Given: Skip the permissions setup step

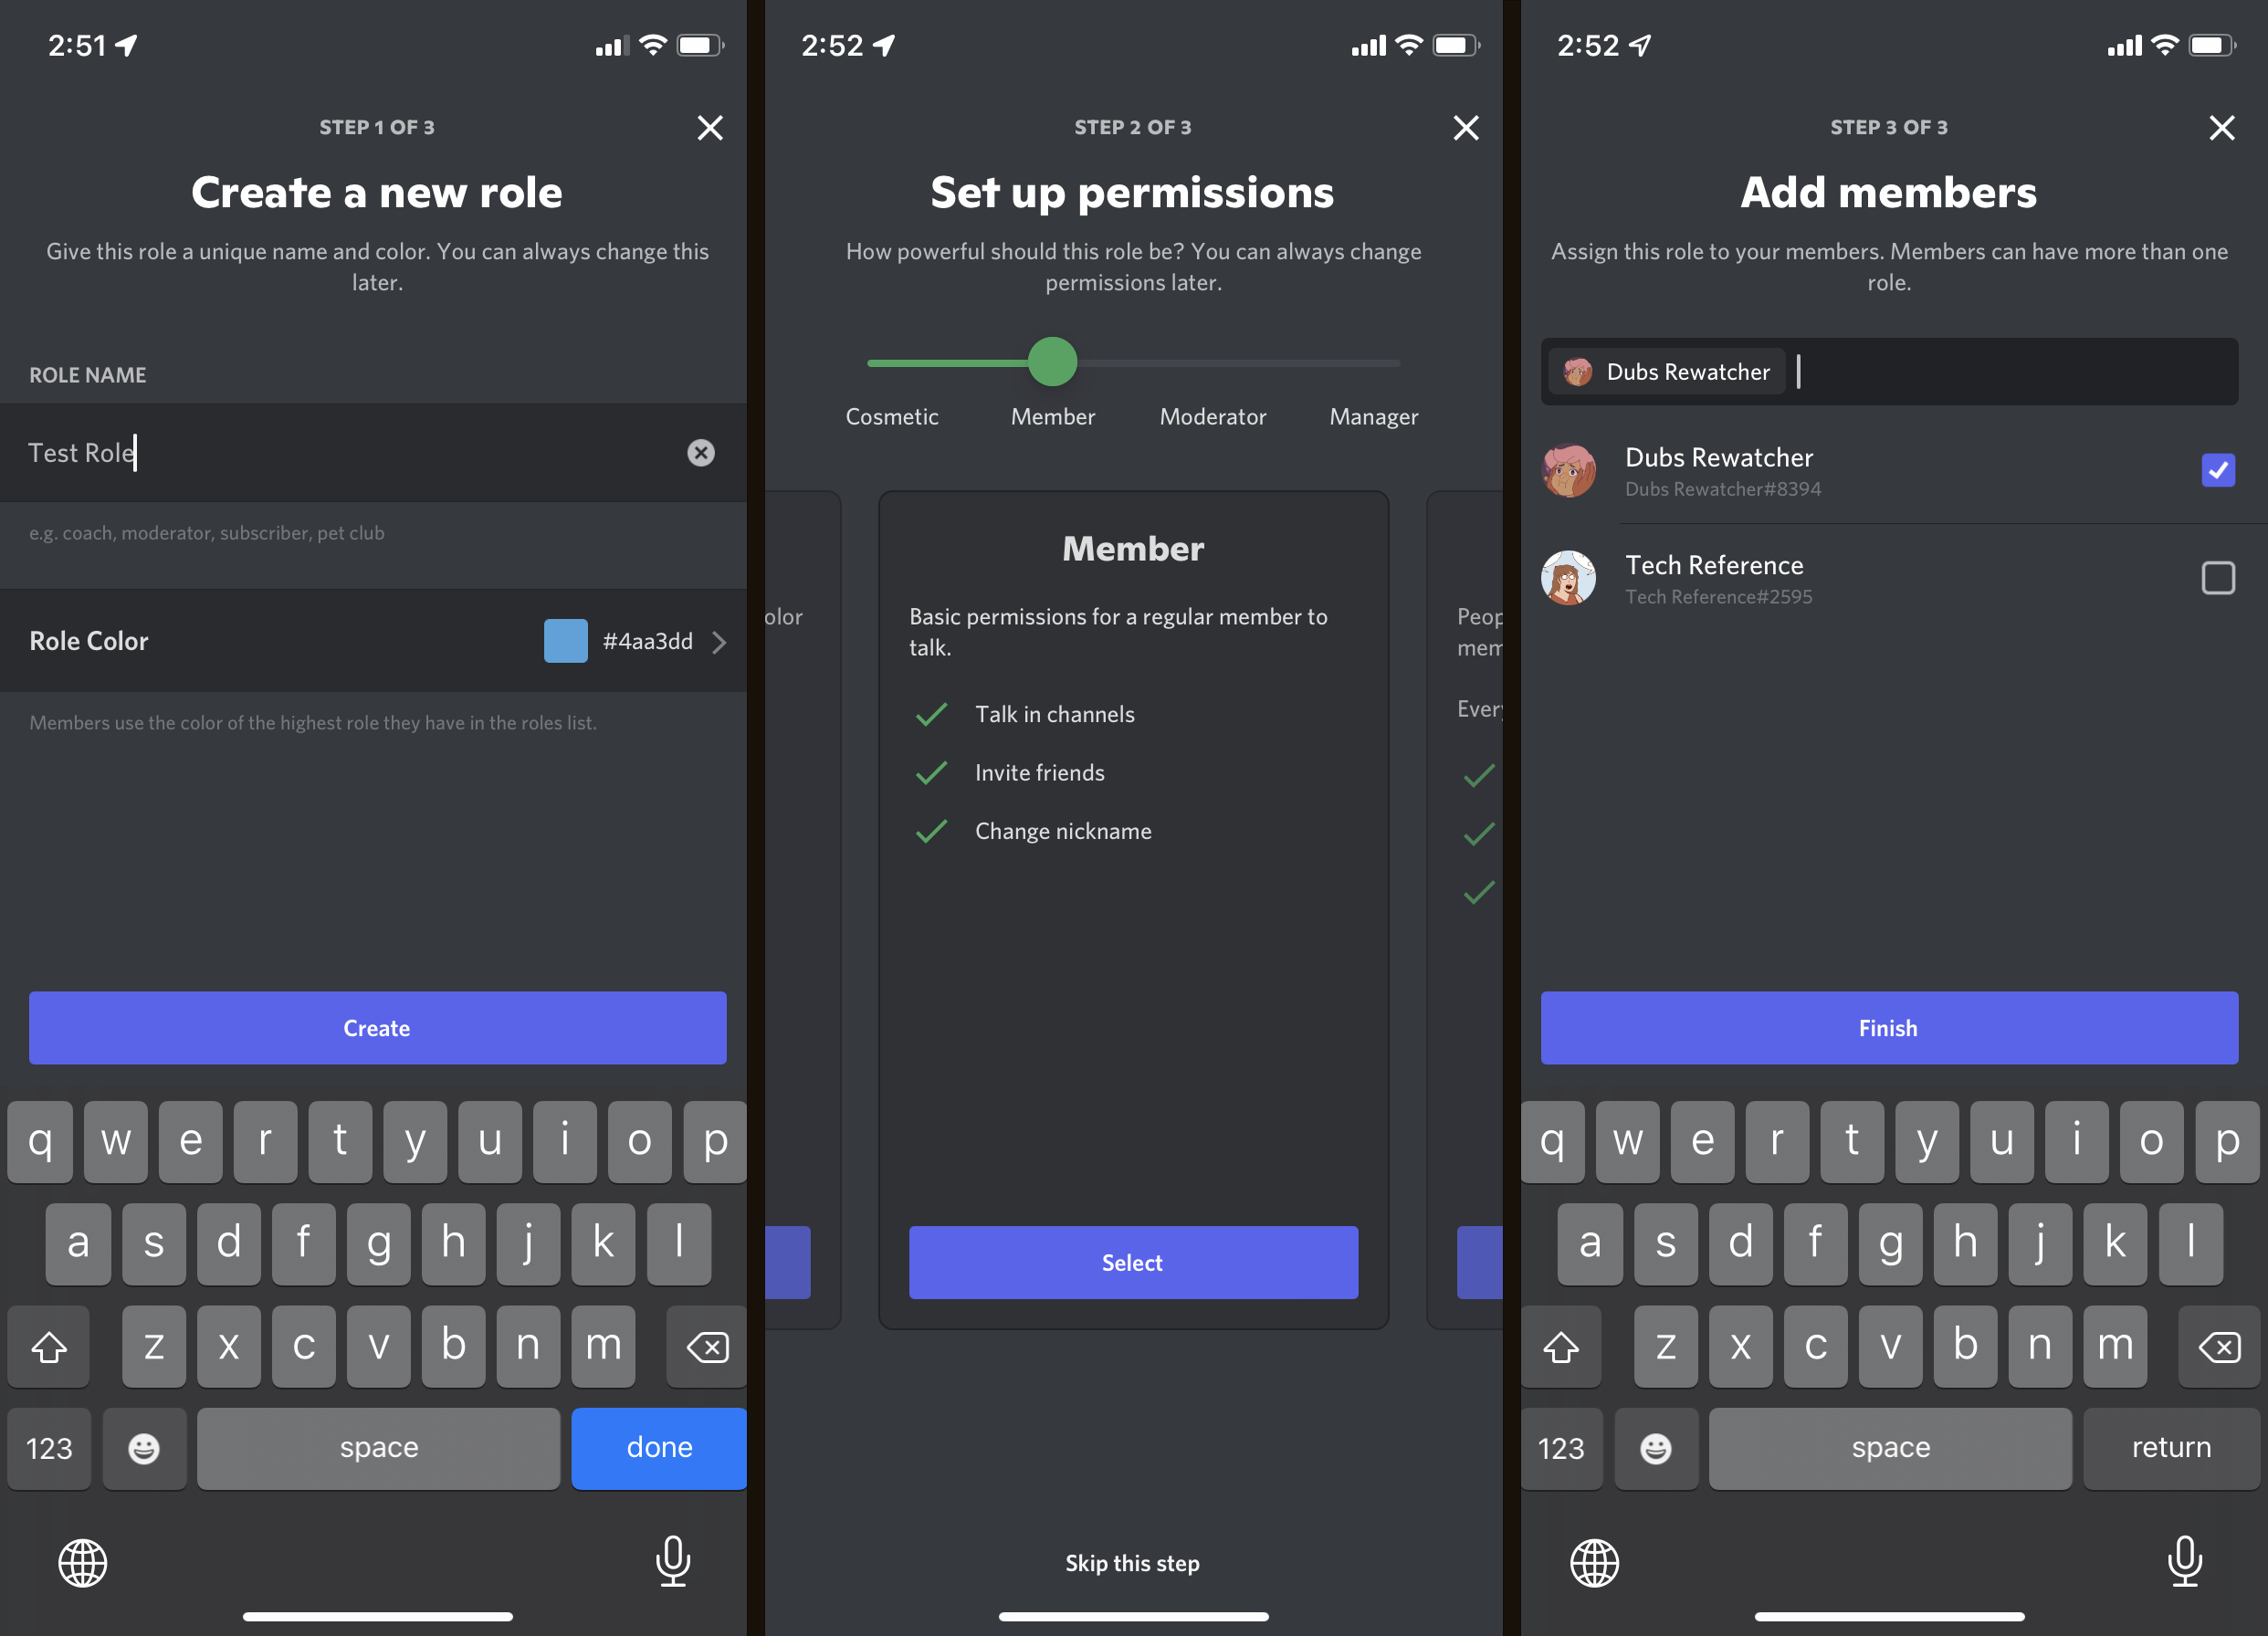Looking at the screenshot, I should 1132,1562.
